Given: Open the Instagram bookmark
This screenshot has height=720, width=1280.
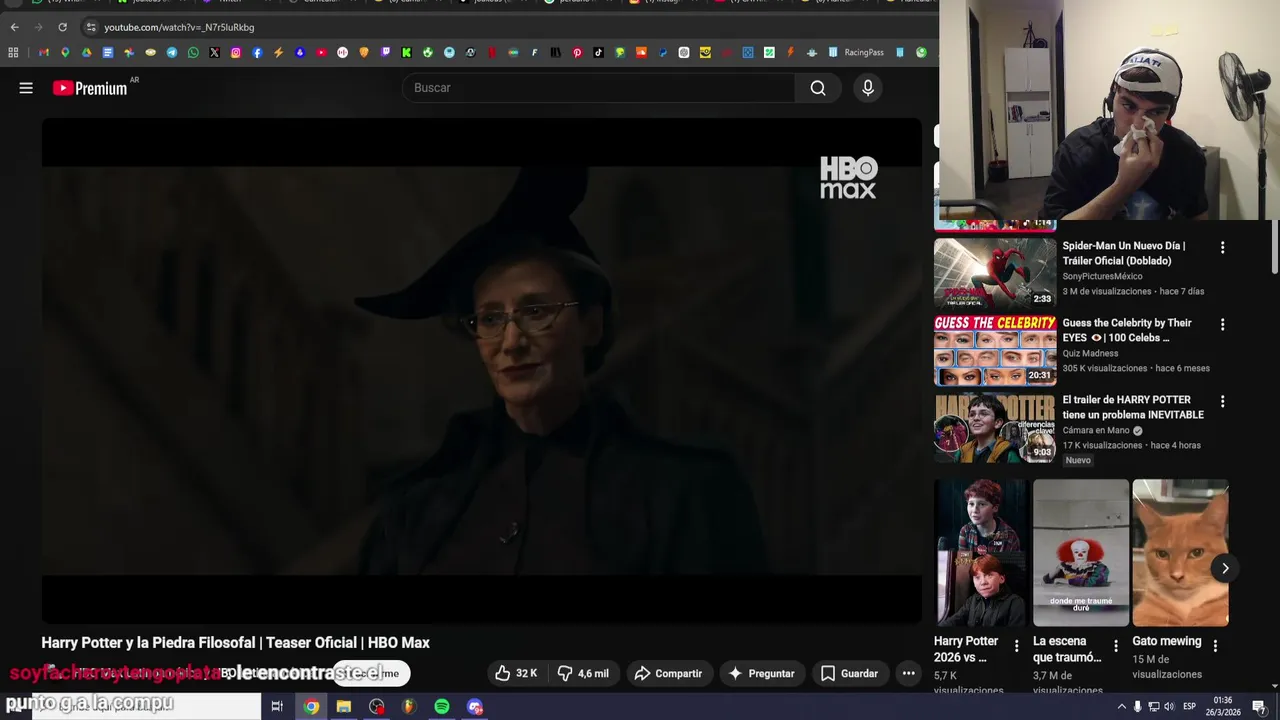Looking at the screenshot, I should click(x=236, y=52).
